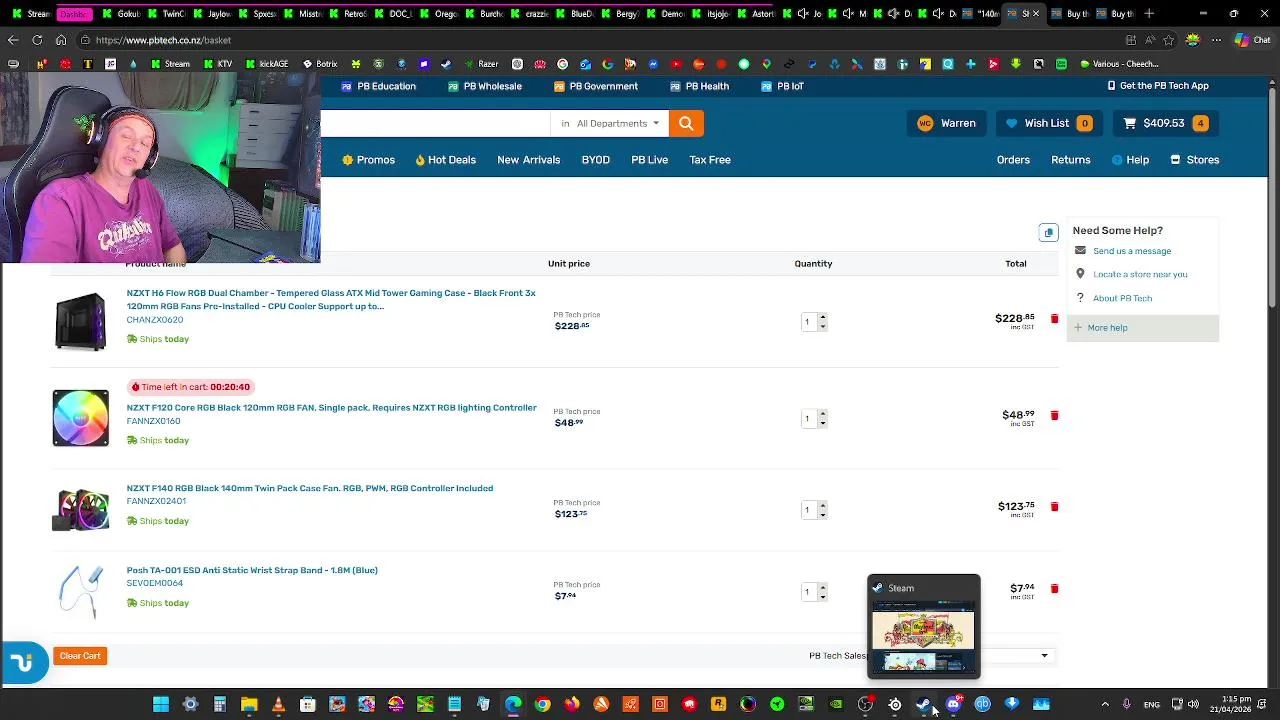
Task: Open NZXT F120 Core RGB fan product link
Action: (331, 408)
